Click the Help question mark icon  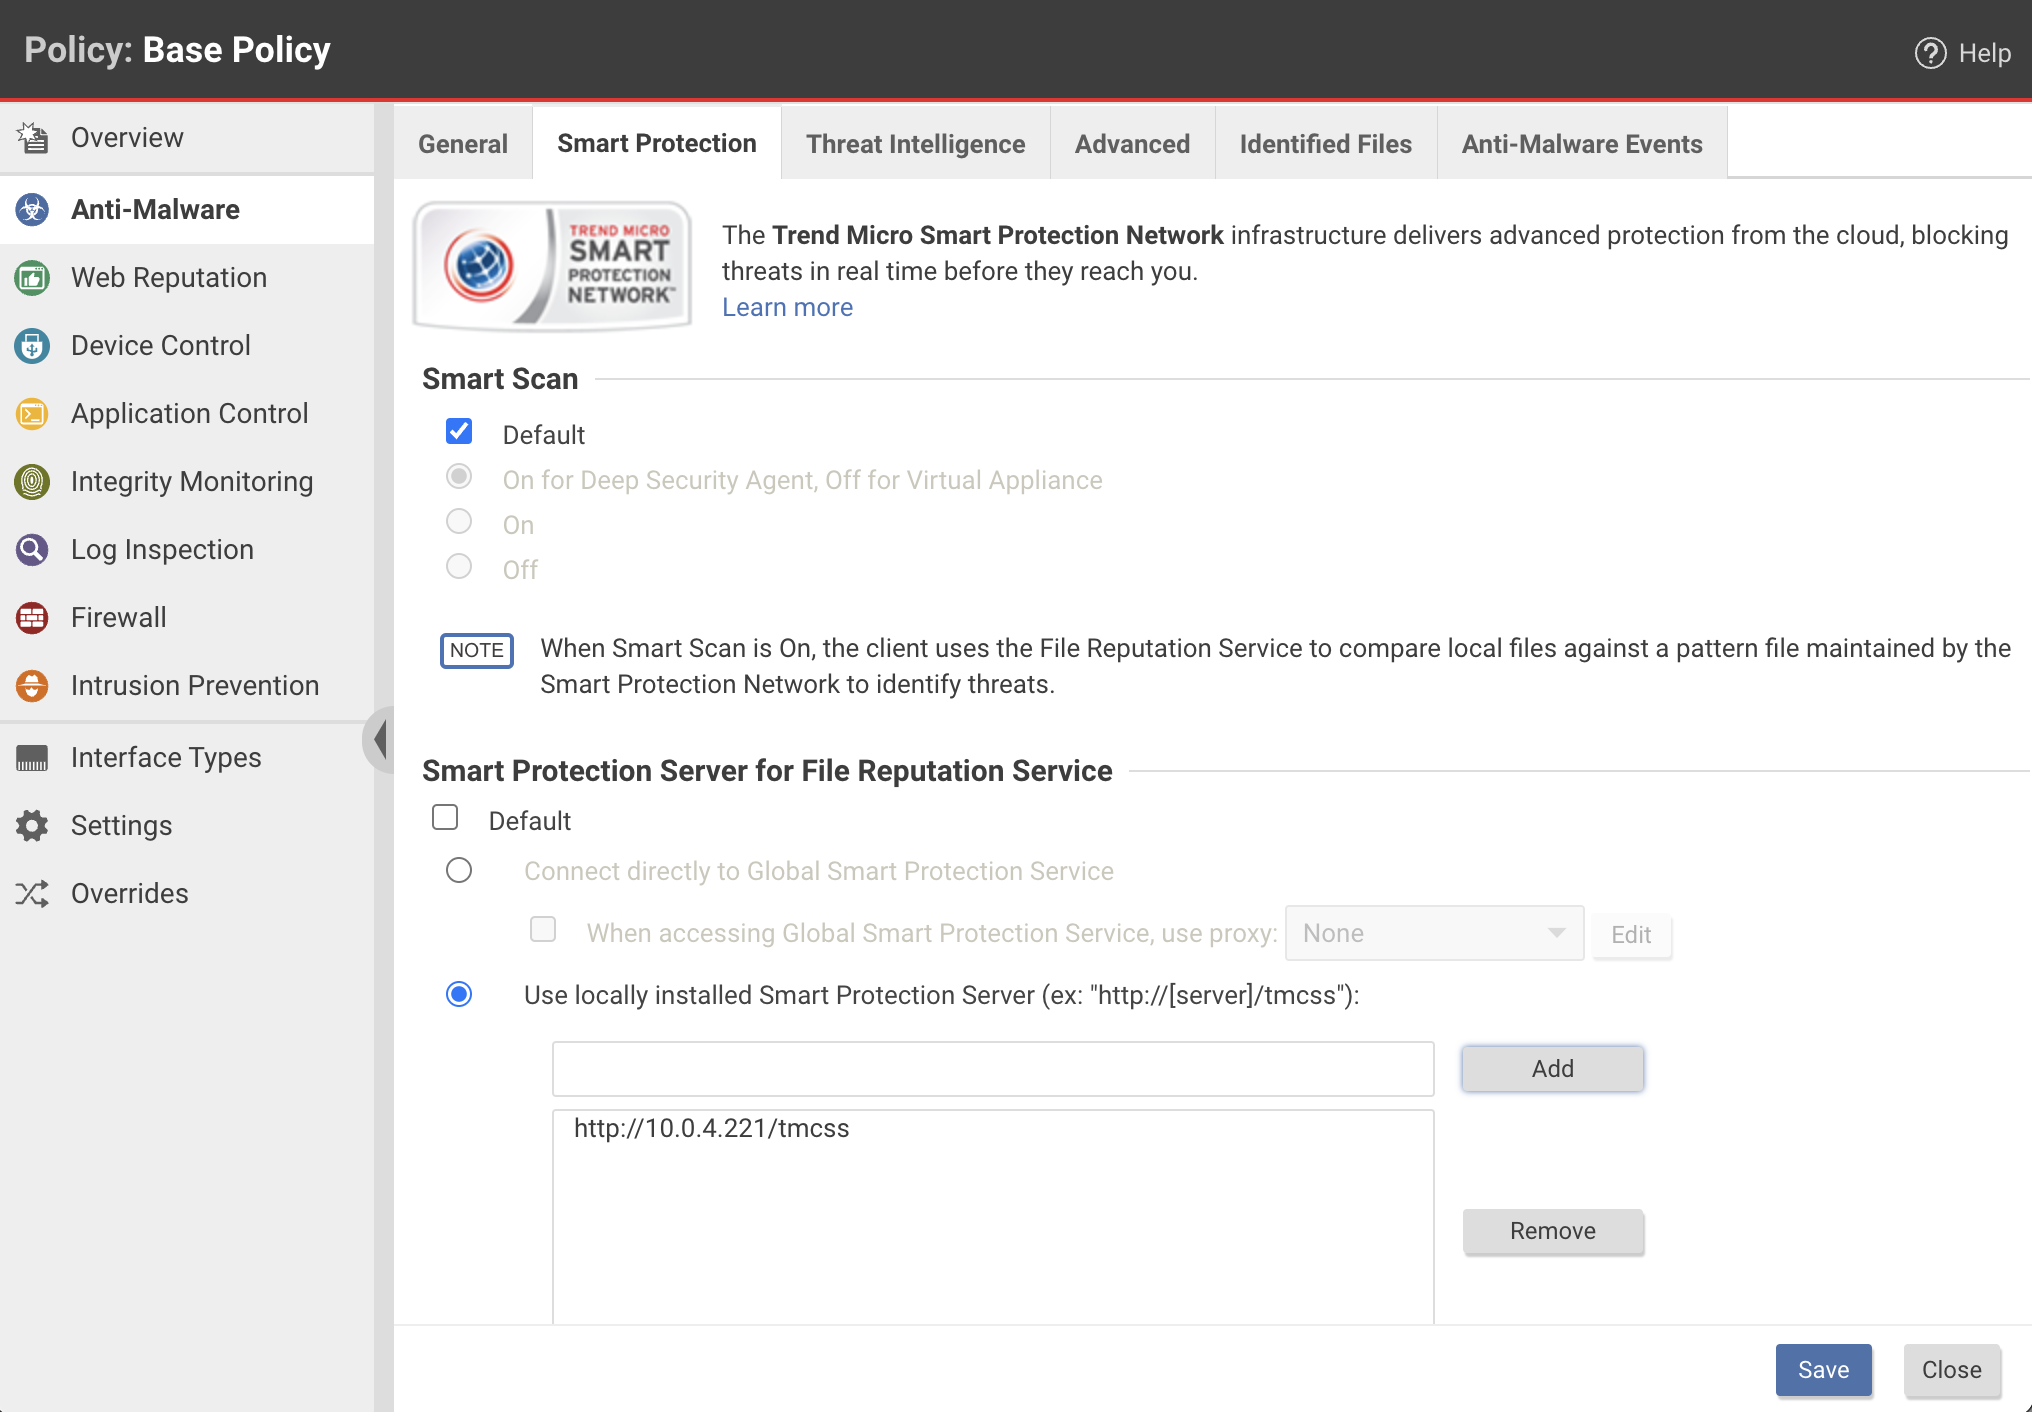pos(1930,53)
